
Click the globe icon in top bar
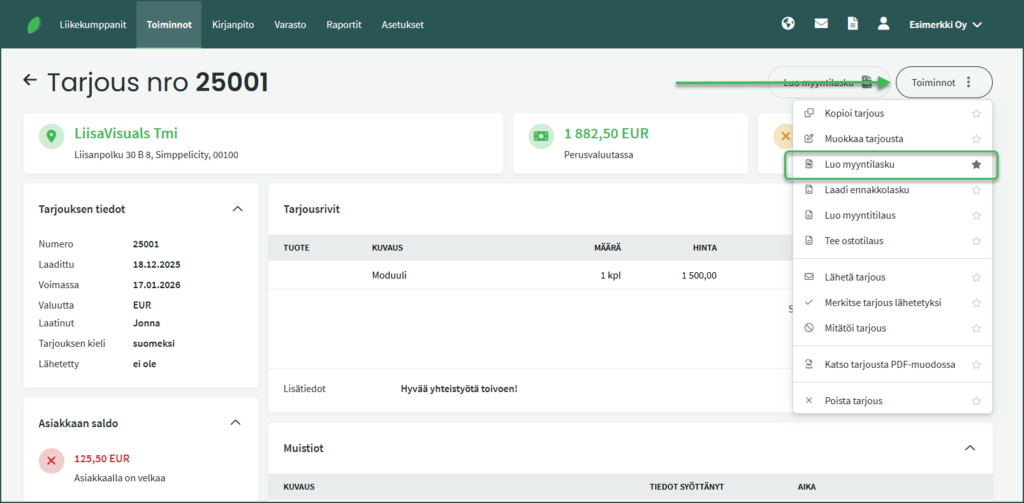[788, 24]
